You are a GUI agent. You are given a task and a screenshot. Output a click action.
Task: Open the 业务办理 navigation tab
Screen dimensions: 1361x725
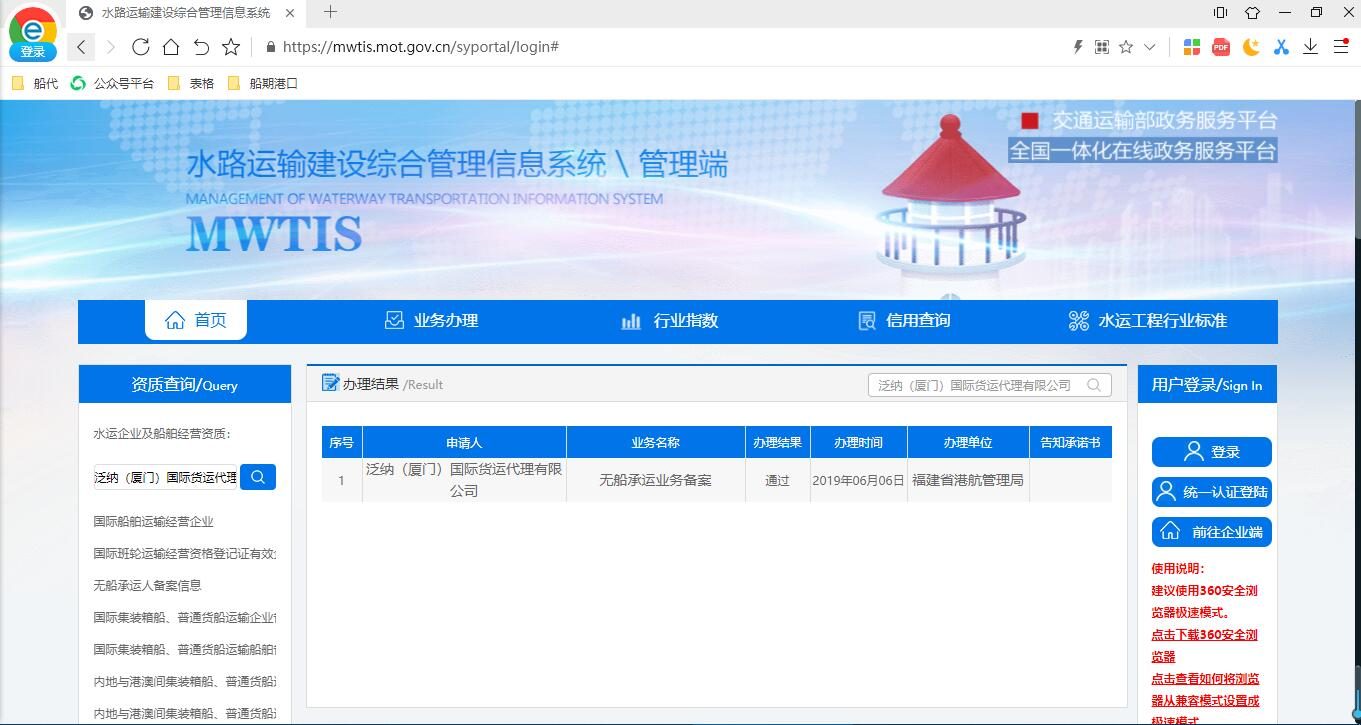[x=432, y=321]
